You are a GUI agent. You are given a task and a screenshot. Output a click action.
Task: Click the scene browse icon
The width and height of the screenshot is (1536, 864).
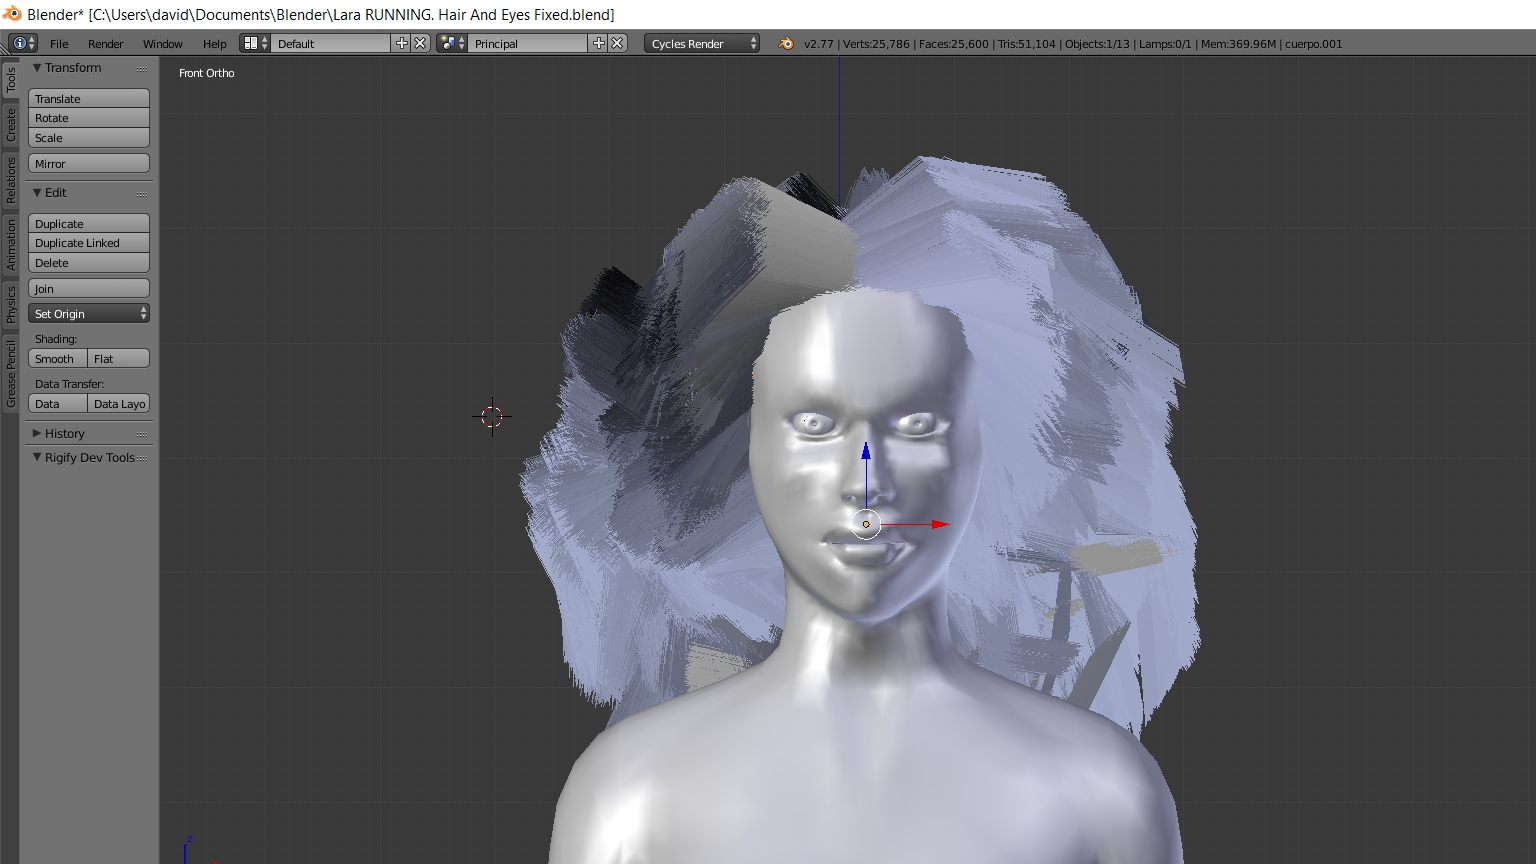click(x=451, y=43)
